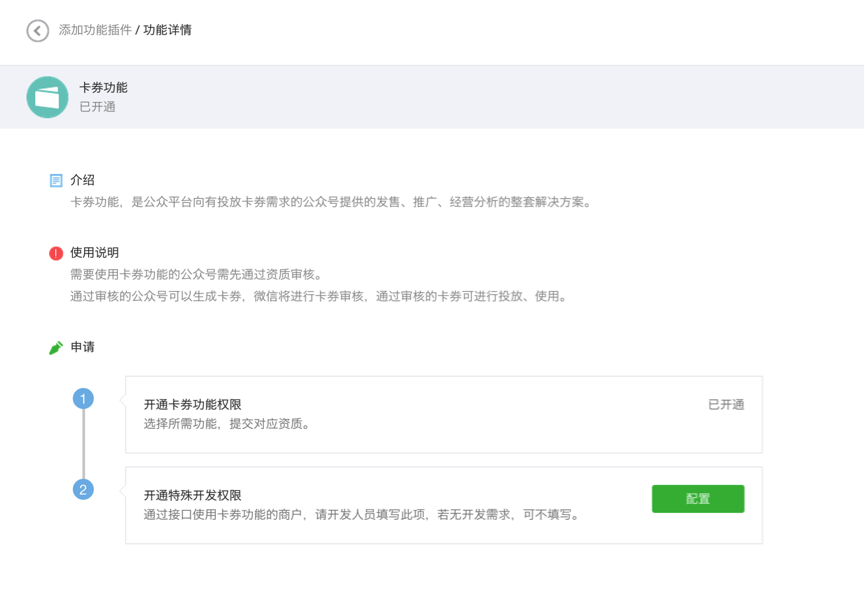Click the green 配置 button
Image resolution: width=865 pixels, height=590 pixels.
(698, 499)
